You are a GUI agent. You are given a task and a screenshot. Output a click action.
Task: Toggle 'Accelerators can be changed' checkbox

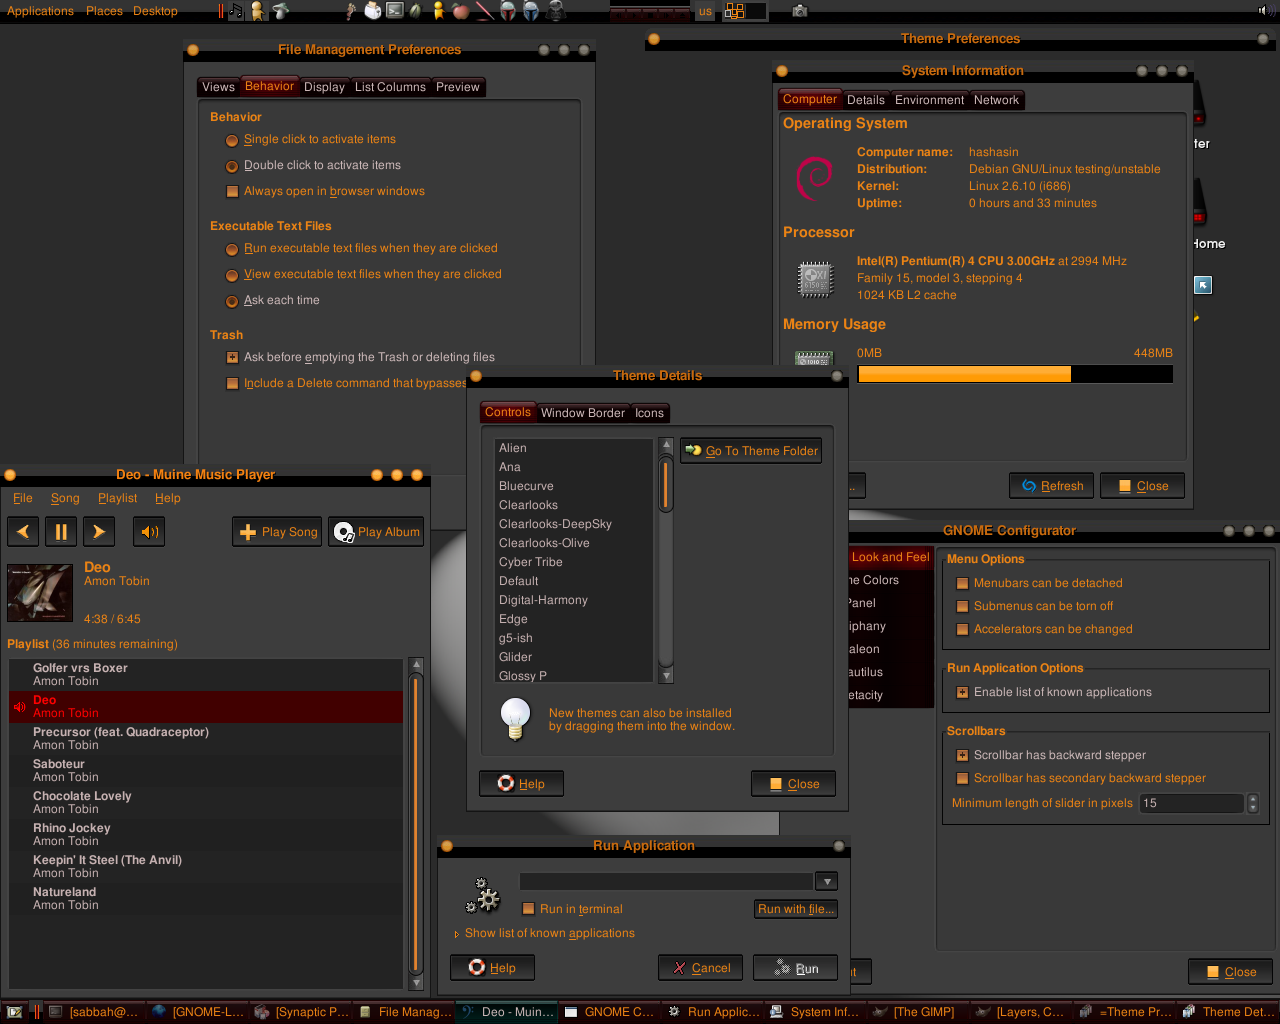(x=1044, y=630)
